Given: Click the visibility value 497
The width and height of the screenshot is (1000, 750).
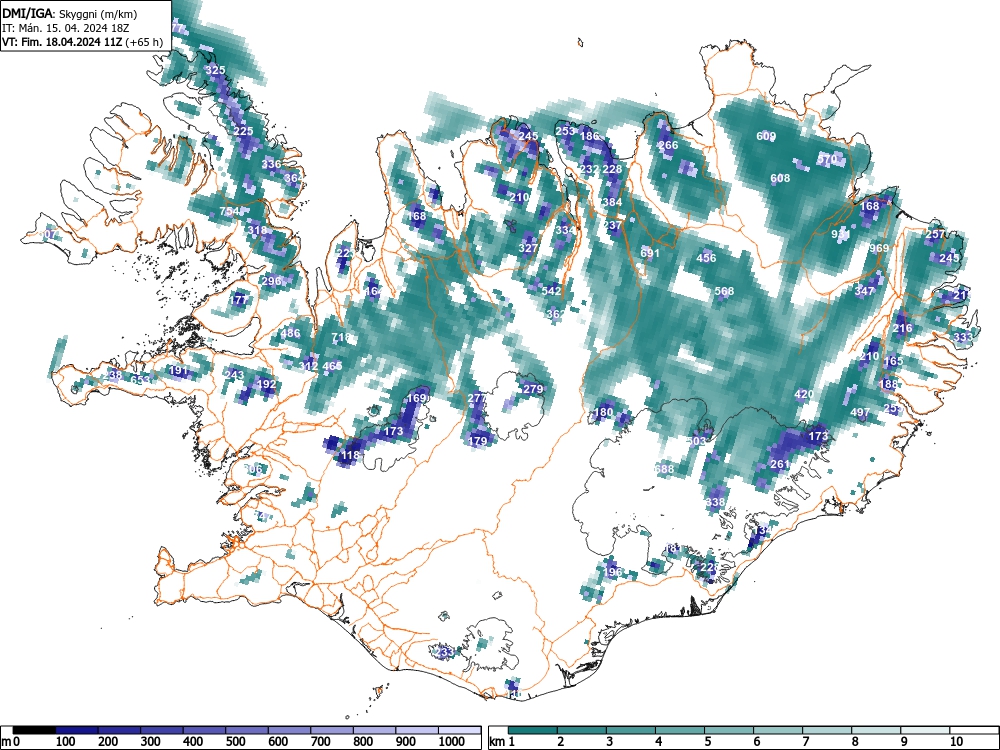Looking at the screenshot, I should click(860, 413).
